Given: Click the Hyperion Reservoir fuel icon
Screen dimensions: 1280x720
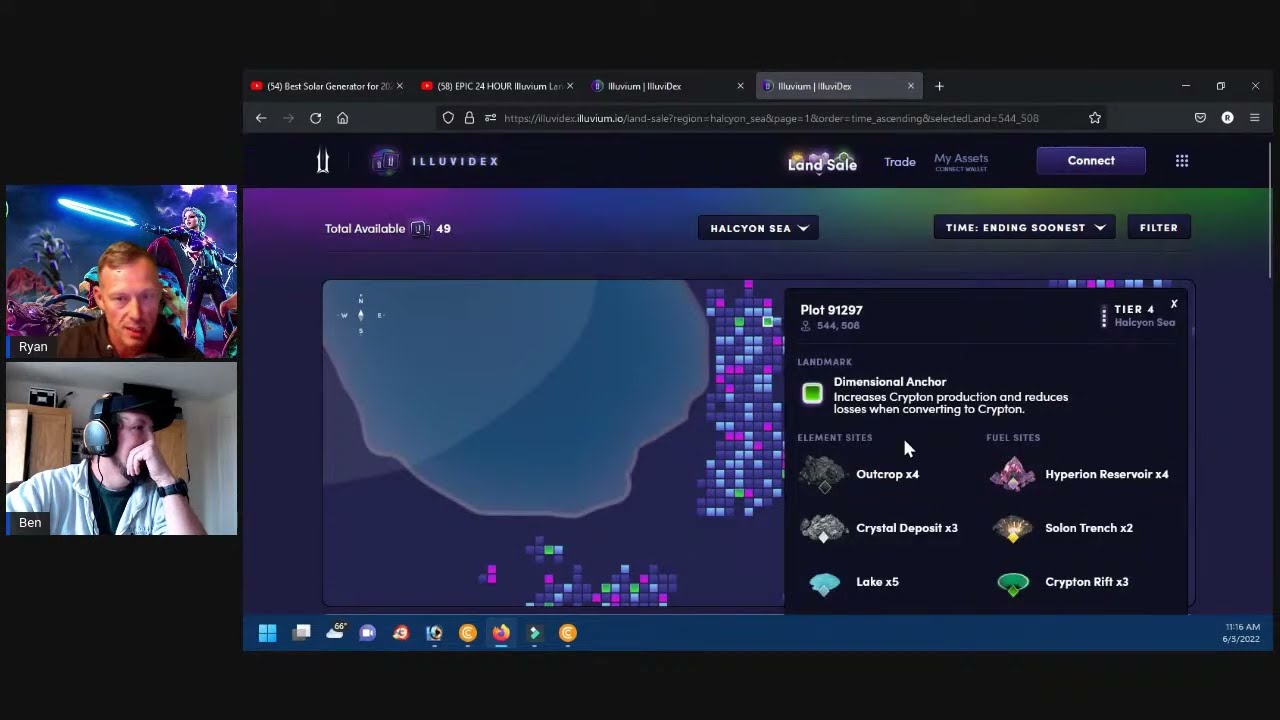Looking at the screenshot, I should 1013,474.
